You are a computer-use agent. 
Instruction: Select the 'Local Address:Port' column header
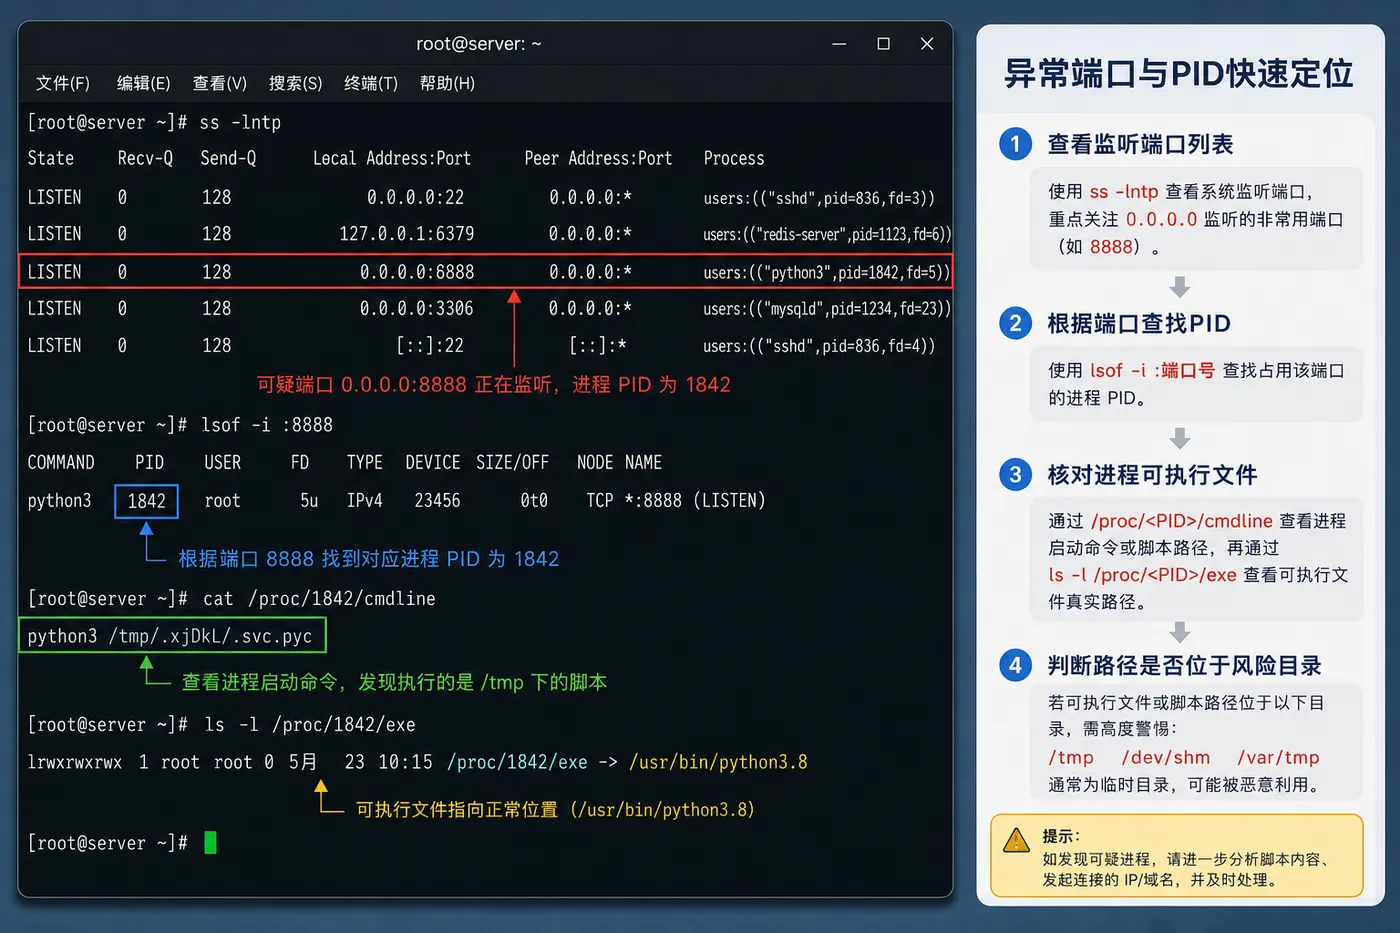click(x=392, y=158)
